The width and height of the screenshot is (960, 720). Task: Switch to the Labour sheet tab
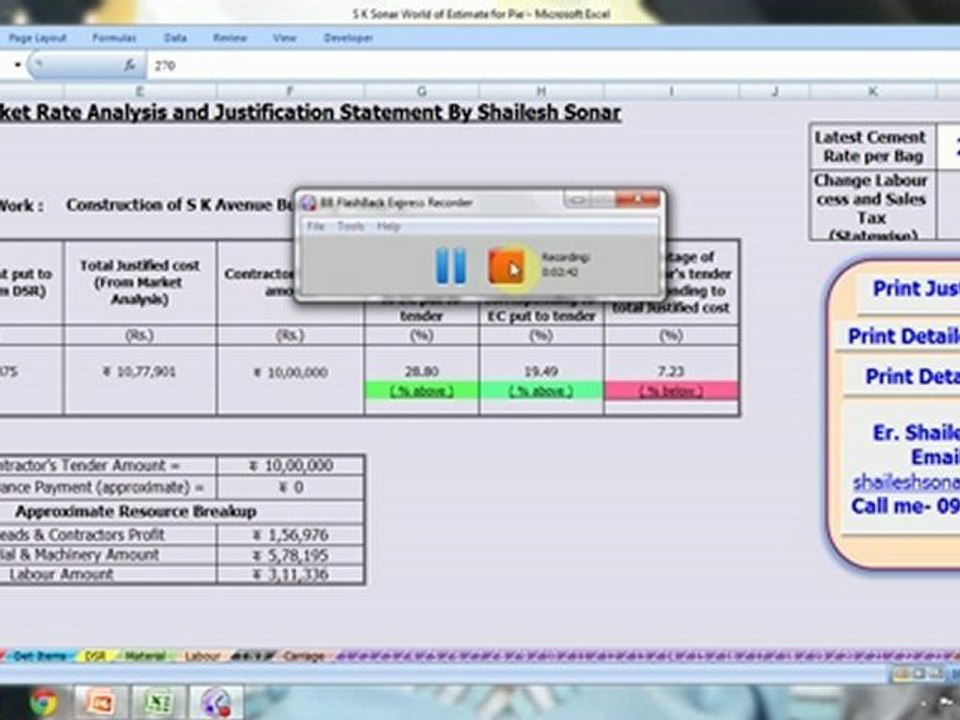pos(202,656)
